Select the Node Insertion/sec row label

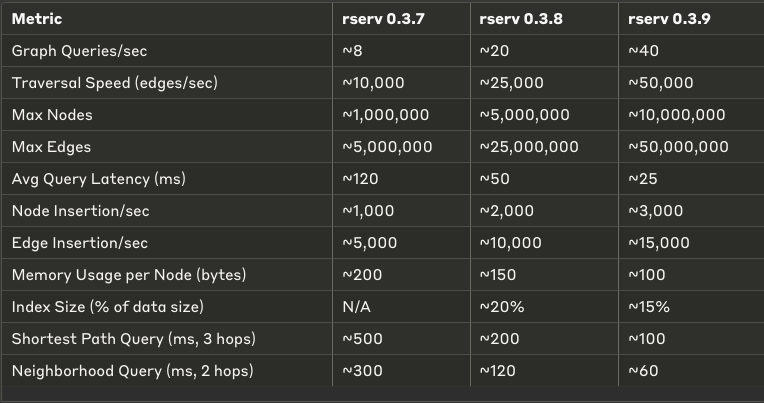[80, 211]
